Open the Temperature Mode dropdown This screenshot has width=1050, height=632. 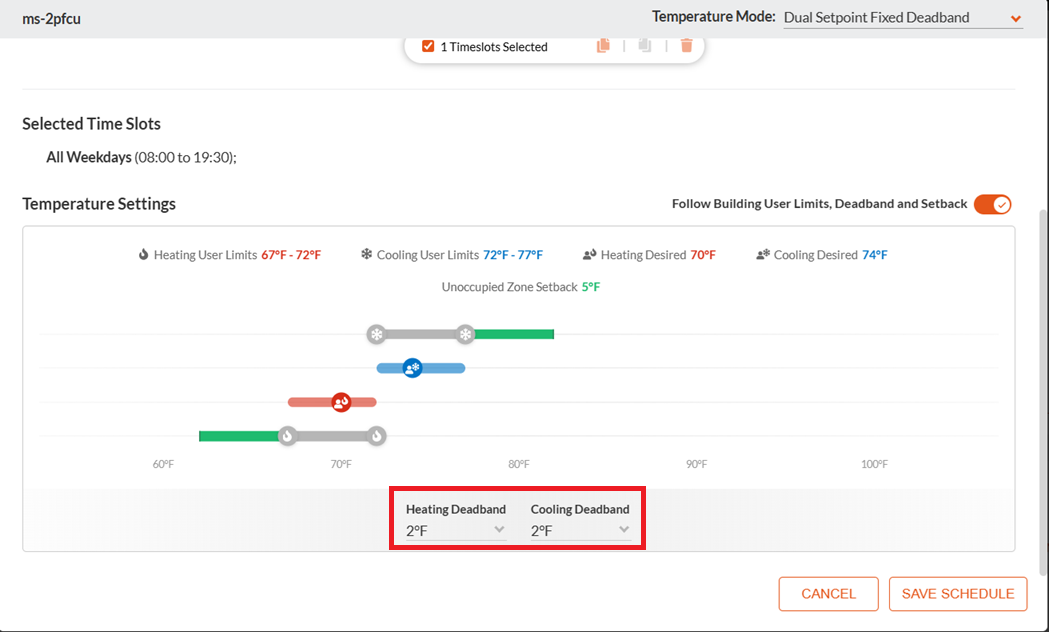[x=903, y=17]
